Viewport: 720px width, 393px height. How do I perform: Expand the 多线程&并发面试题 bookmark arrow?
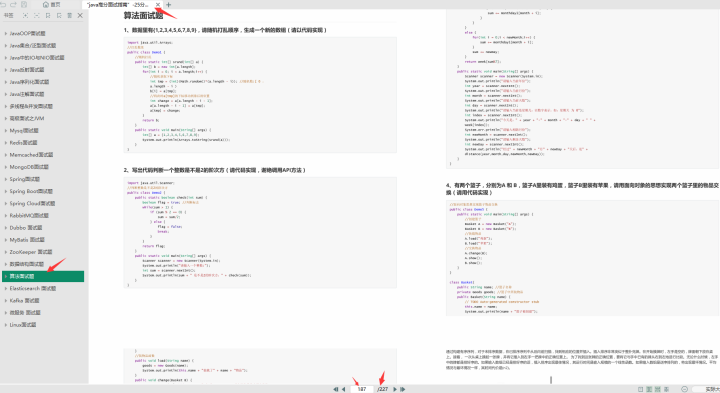click(x=6, y=107)
